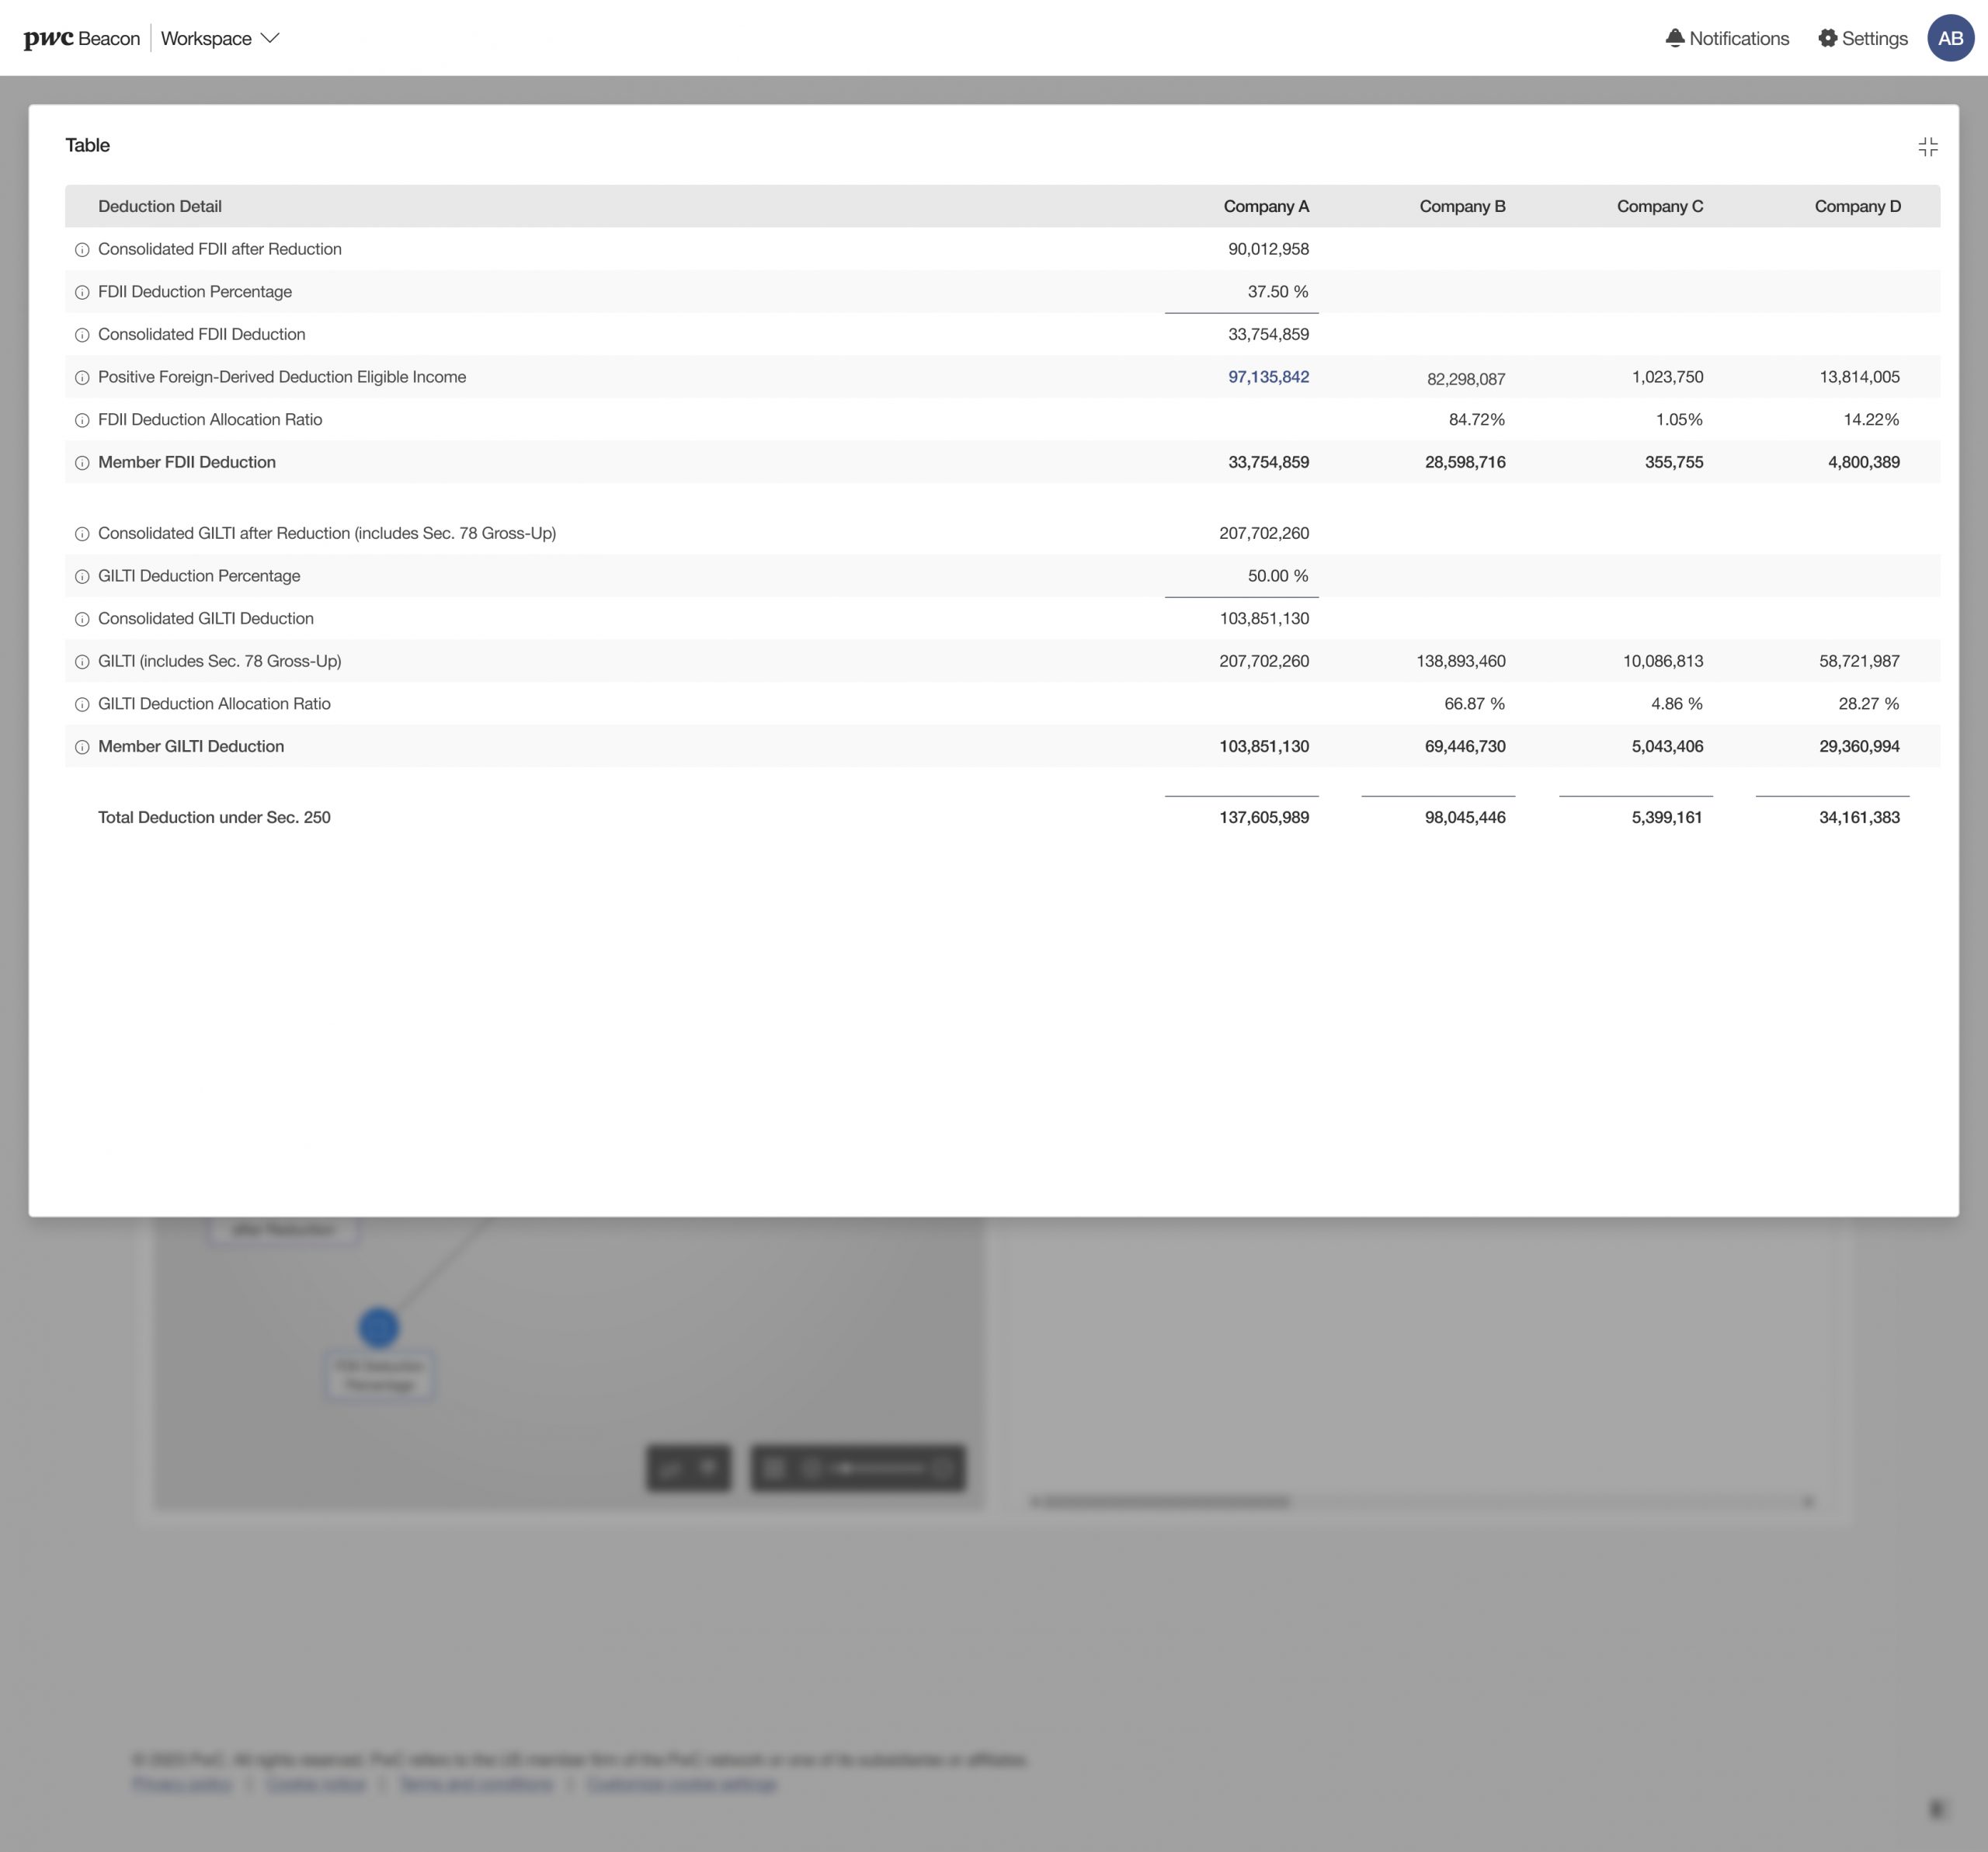Open Settings gear
Viewport: 1988px width, 1852px height.
(x=1863, y=38)
